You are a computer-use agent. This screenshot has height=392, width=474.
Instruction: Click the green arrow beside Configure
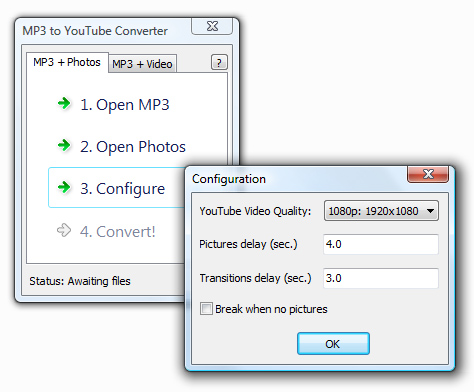pos(64,187)
